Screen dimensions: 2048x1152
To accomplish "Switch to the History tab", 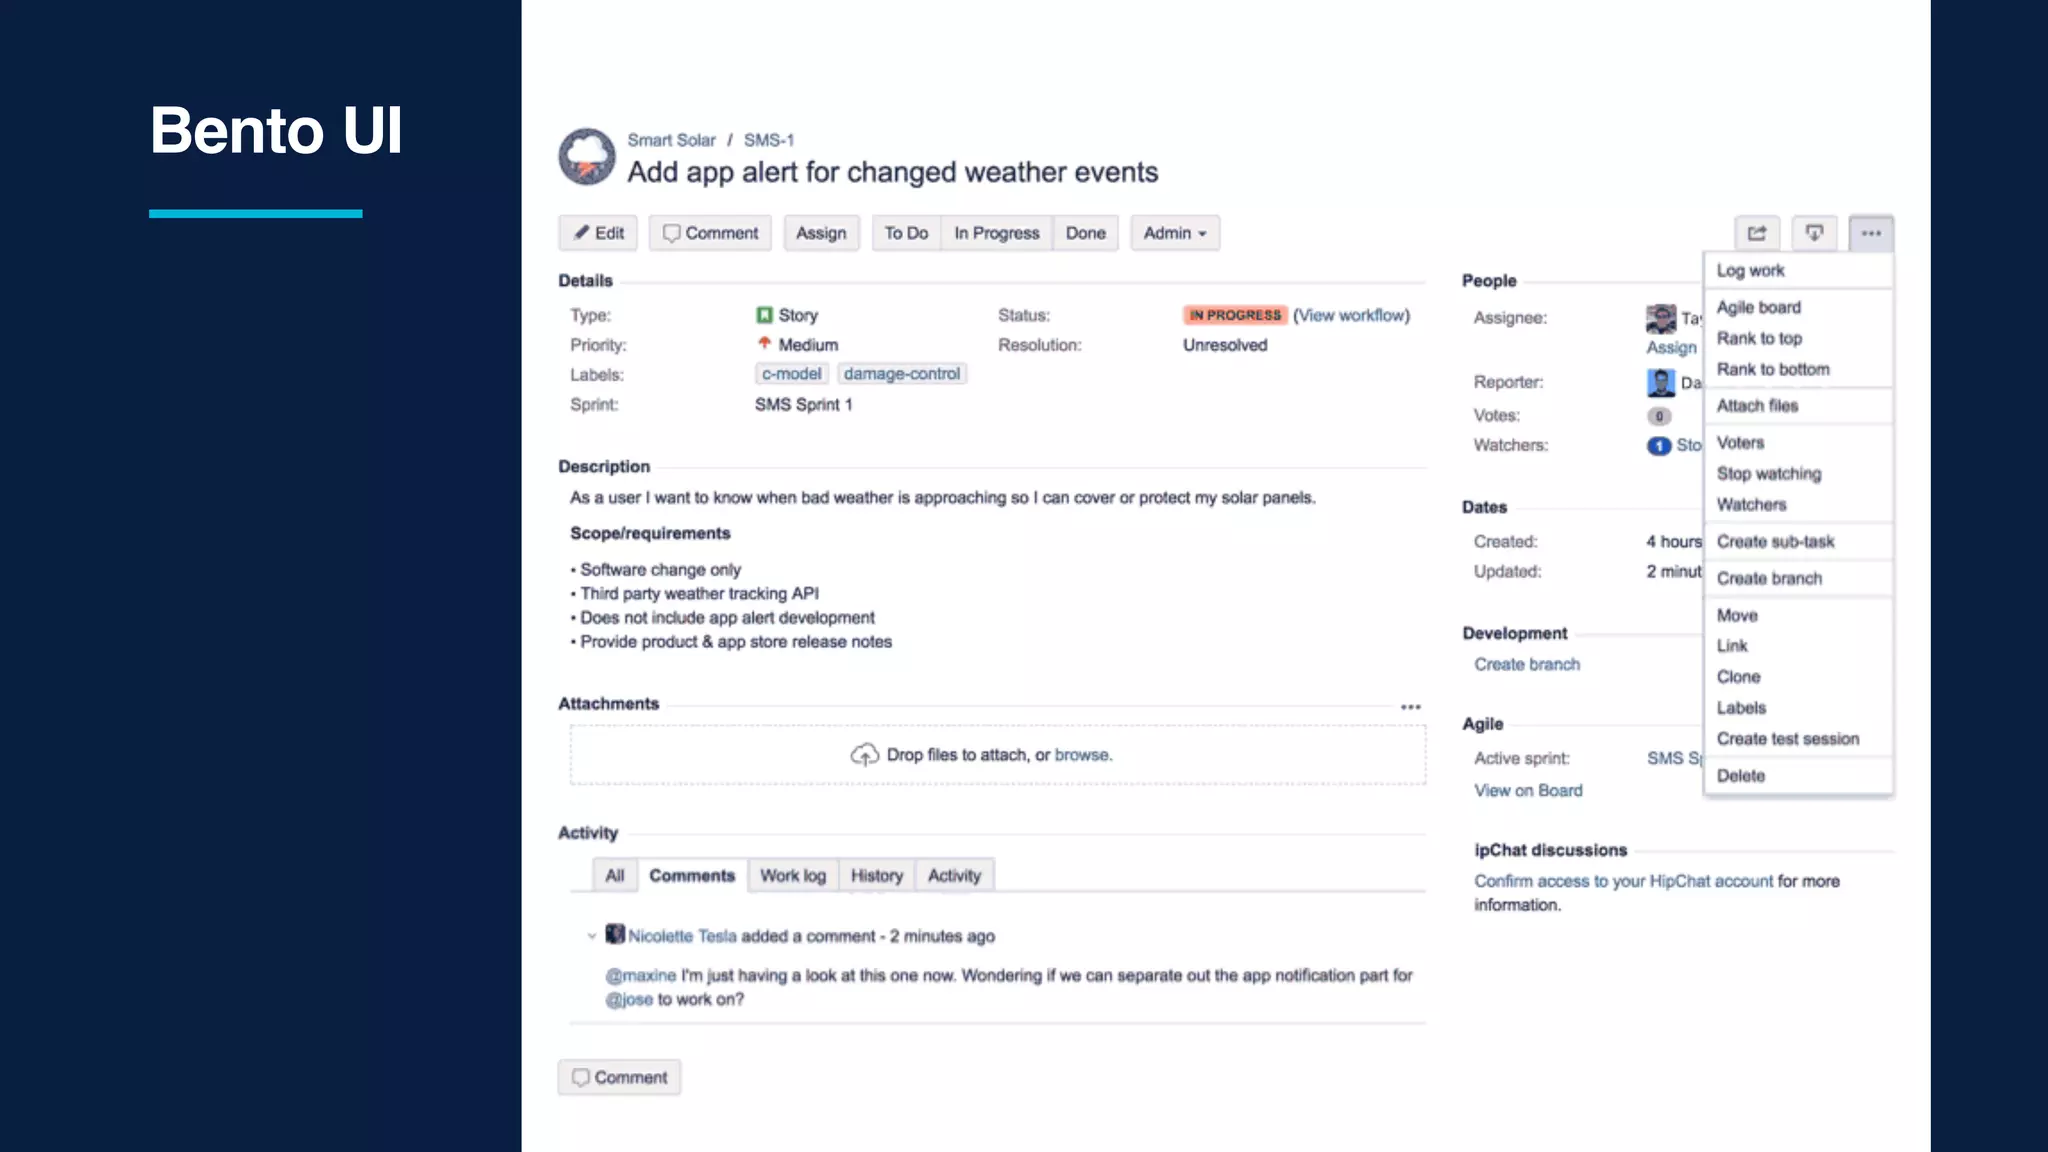I will [876, 876].
